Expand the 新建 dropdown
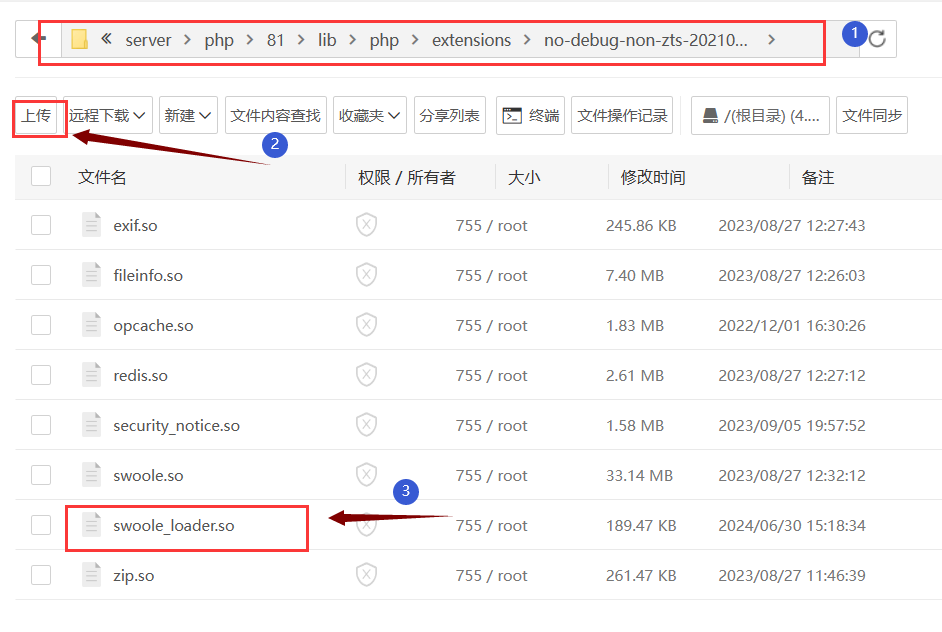 187,115
